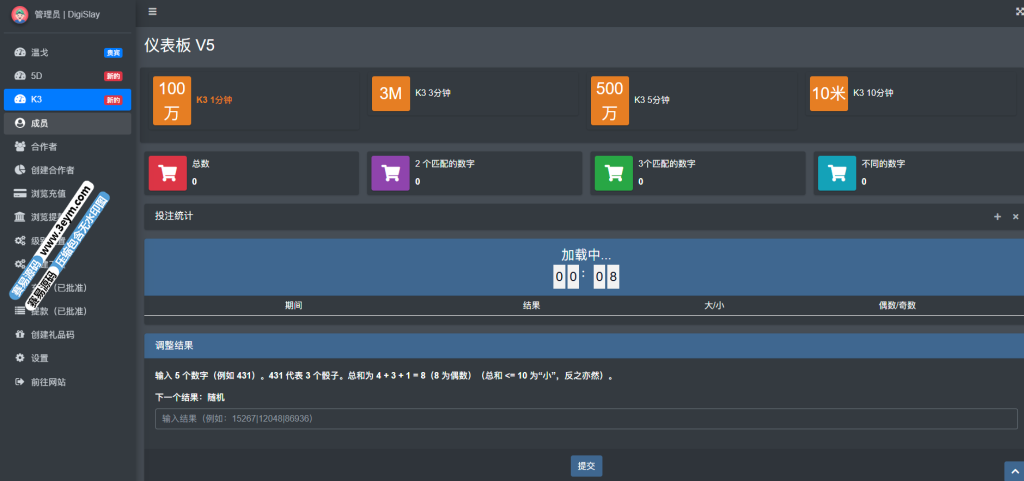Open 设置 via the gear icon in sidebar
The height and width of the screenshot is (481, 1024).
pyautogui.click(x=20, y=358)
